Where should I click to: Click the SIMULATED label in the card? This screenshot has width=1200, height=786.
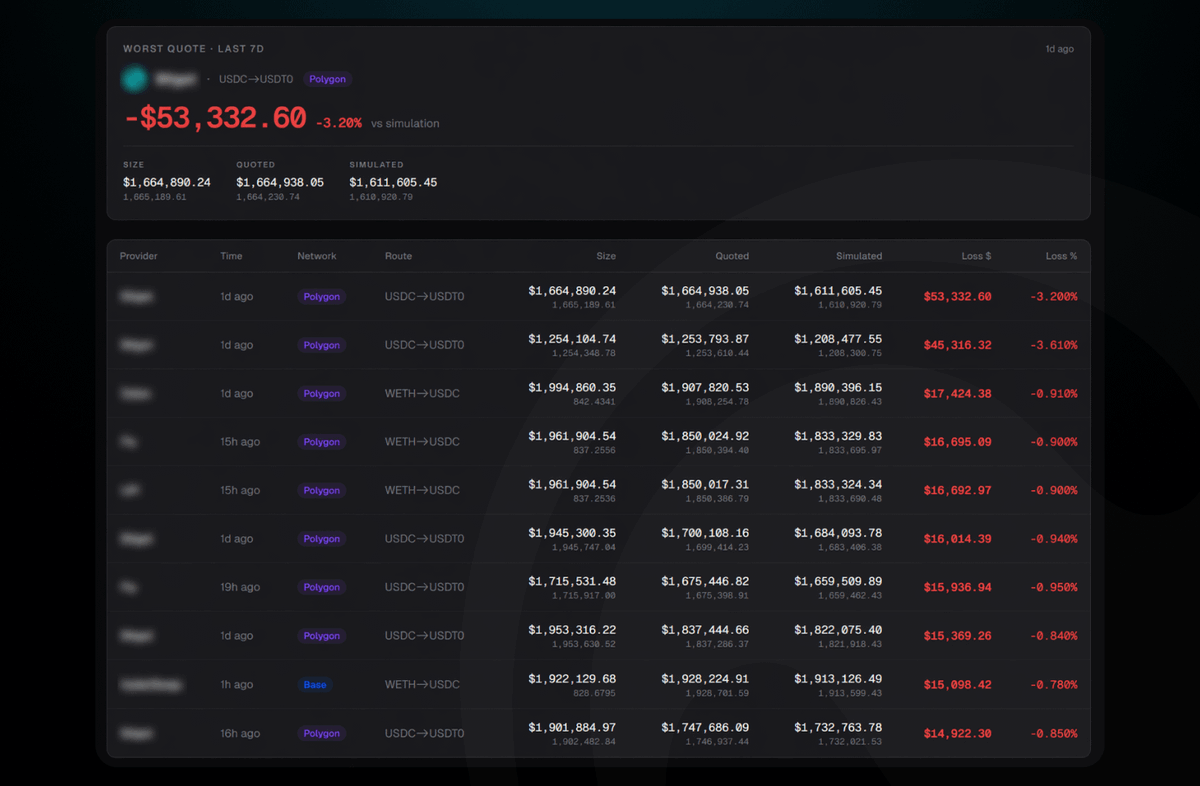tap(376, 165)
